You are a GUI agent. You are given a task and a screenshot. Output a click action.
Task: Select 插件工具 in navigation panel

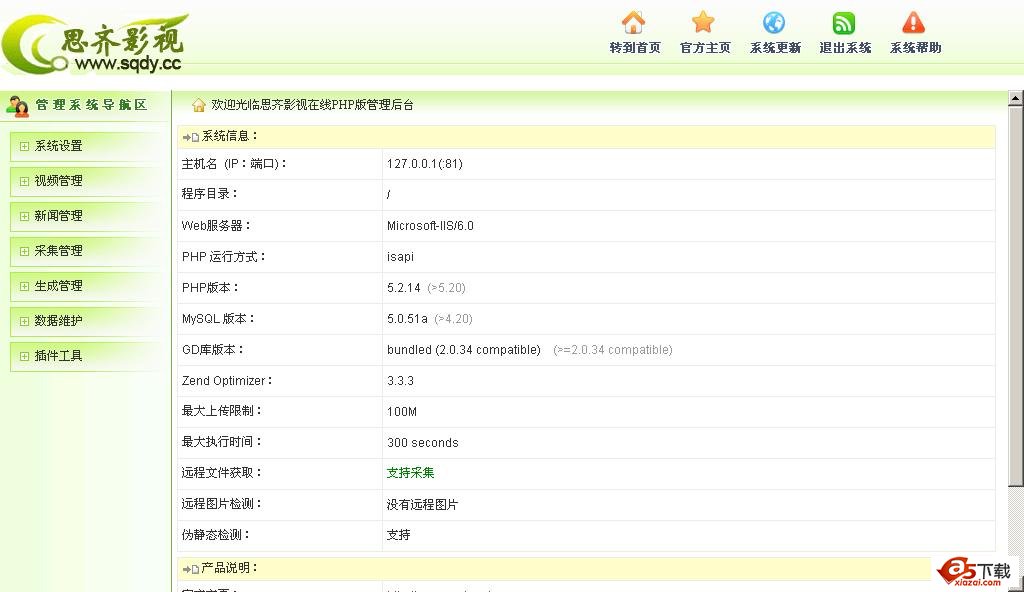[58, 356]
